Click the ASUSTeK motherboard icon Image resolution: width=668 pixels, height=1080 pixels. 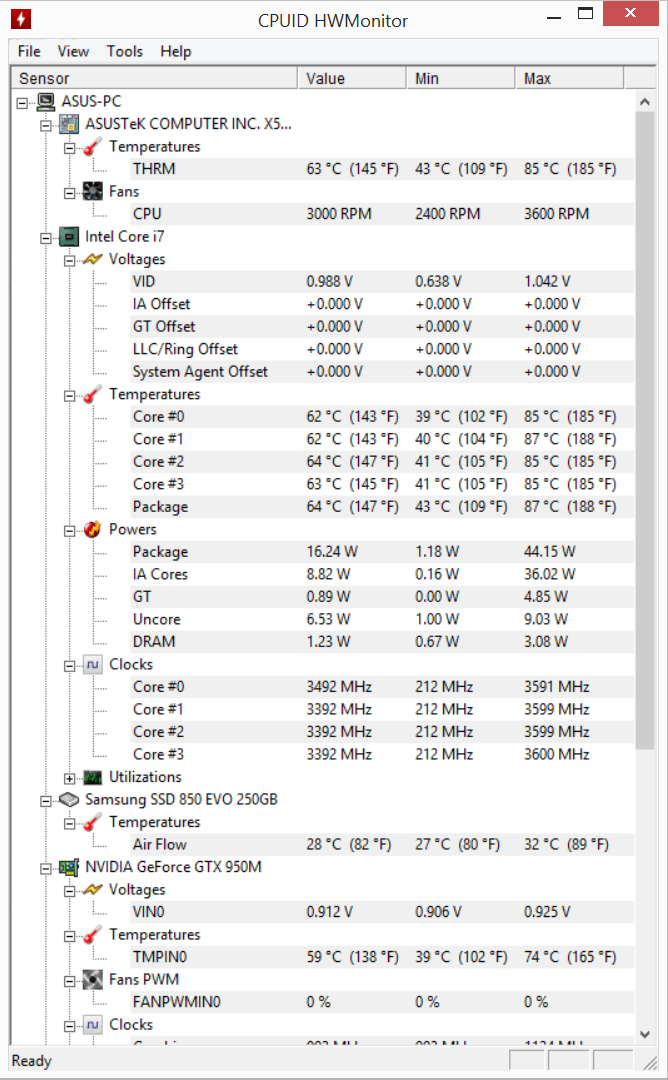coord(69,124)
